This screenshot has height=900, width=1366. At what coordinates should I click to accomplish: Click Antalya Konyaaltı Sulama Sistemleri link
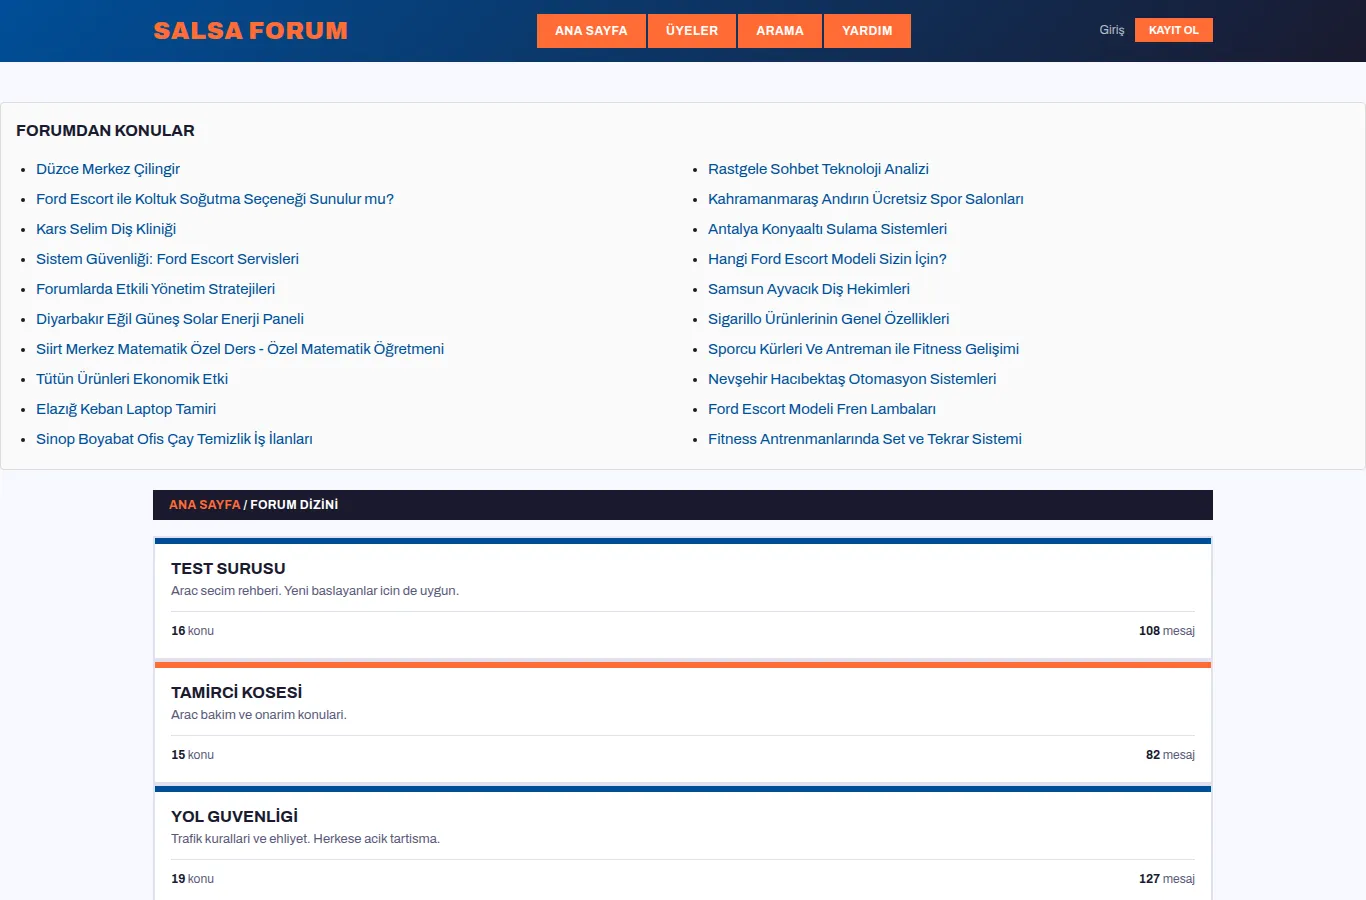827,229
